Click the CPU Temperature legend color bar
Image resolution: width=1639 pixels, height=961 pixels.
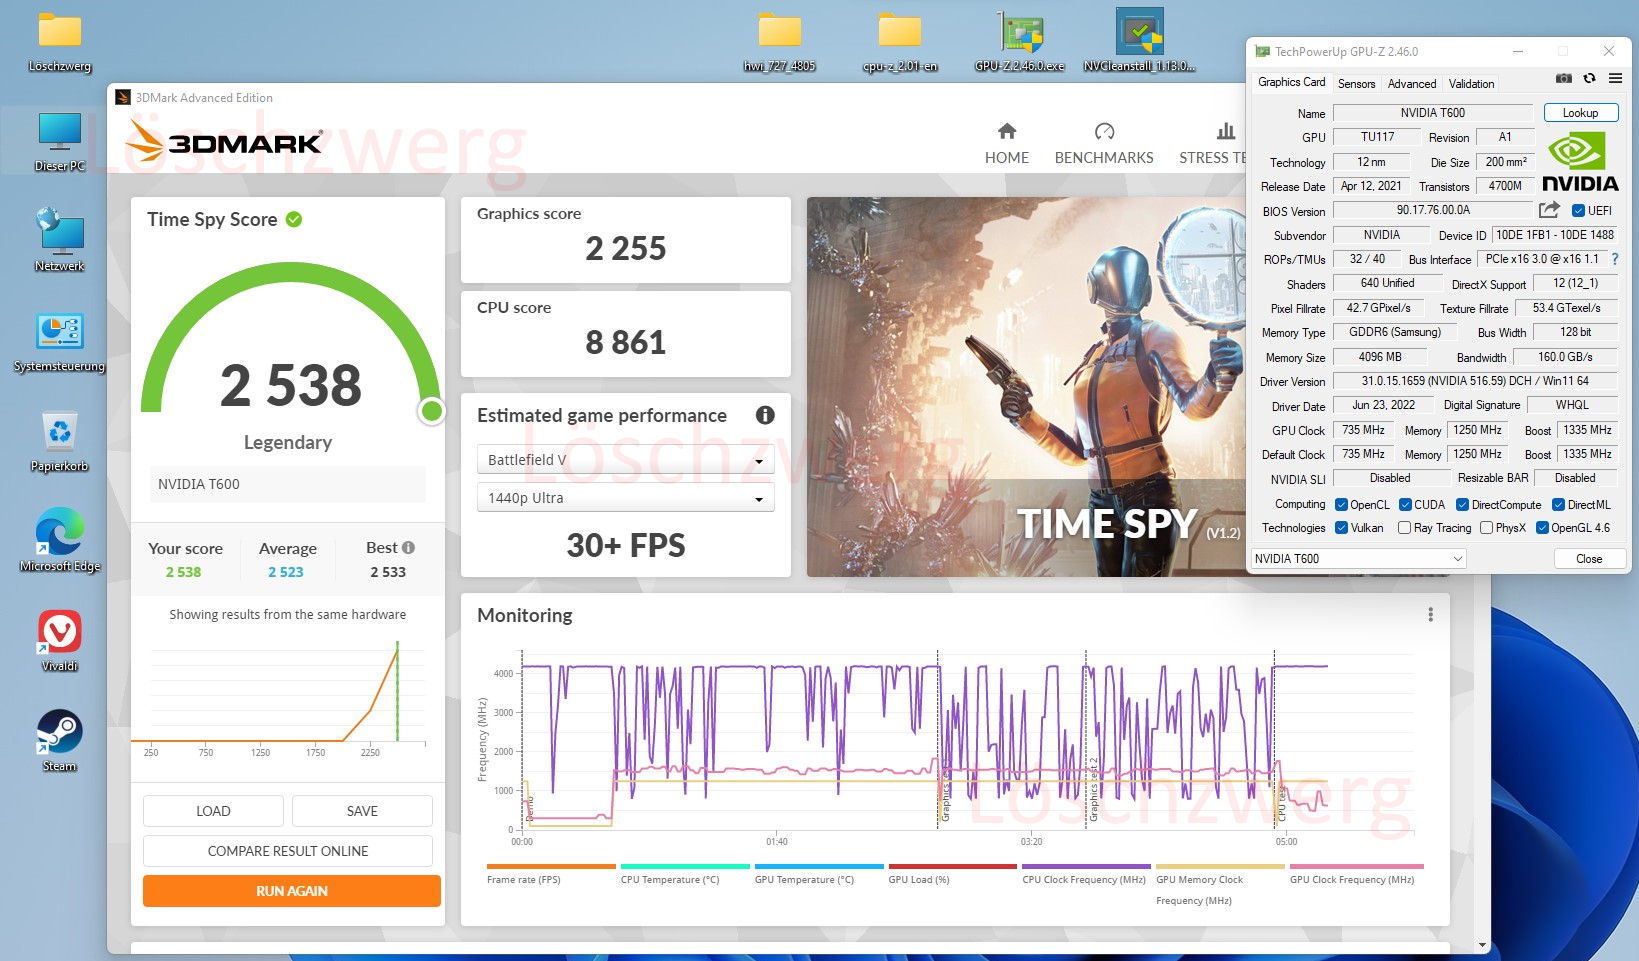click(685, 866)
